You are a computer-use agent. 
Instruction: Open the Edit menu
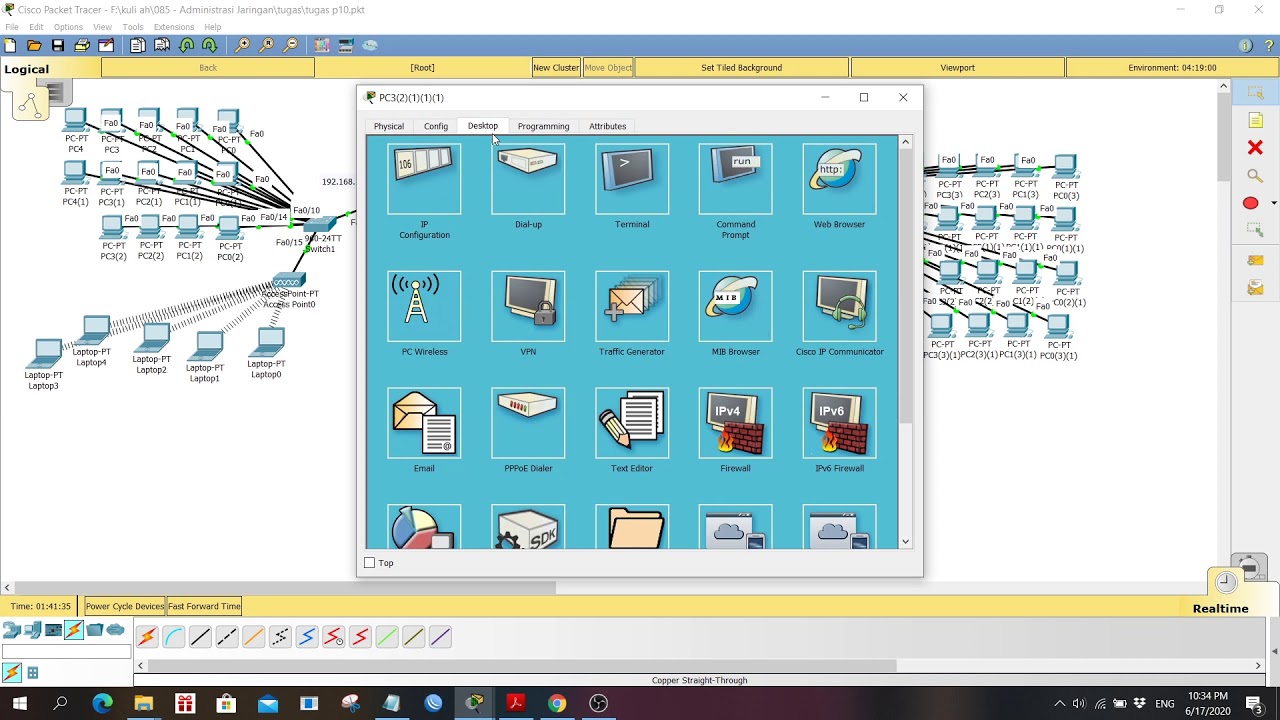37,27
